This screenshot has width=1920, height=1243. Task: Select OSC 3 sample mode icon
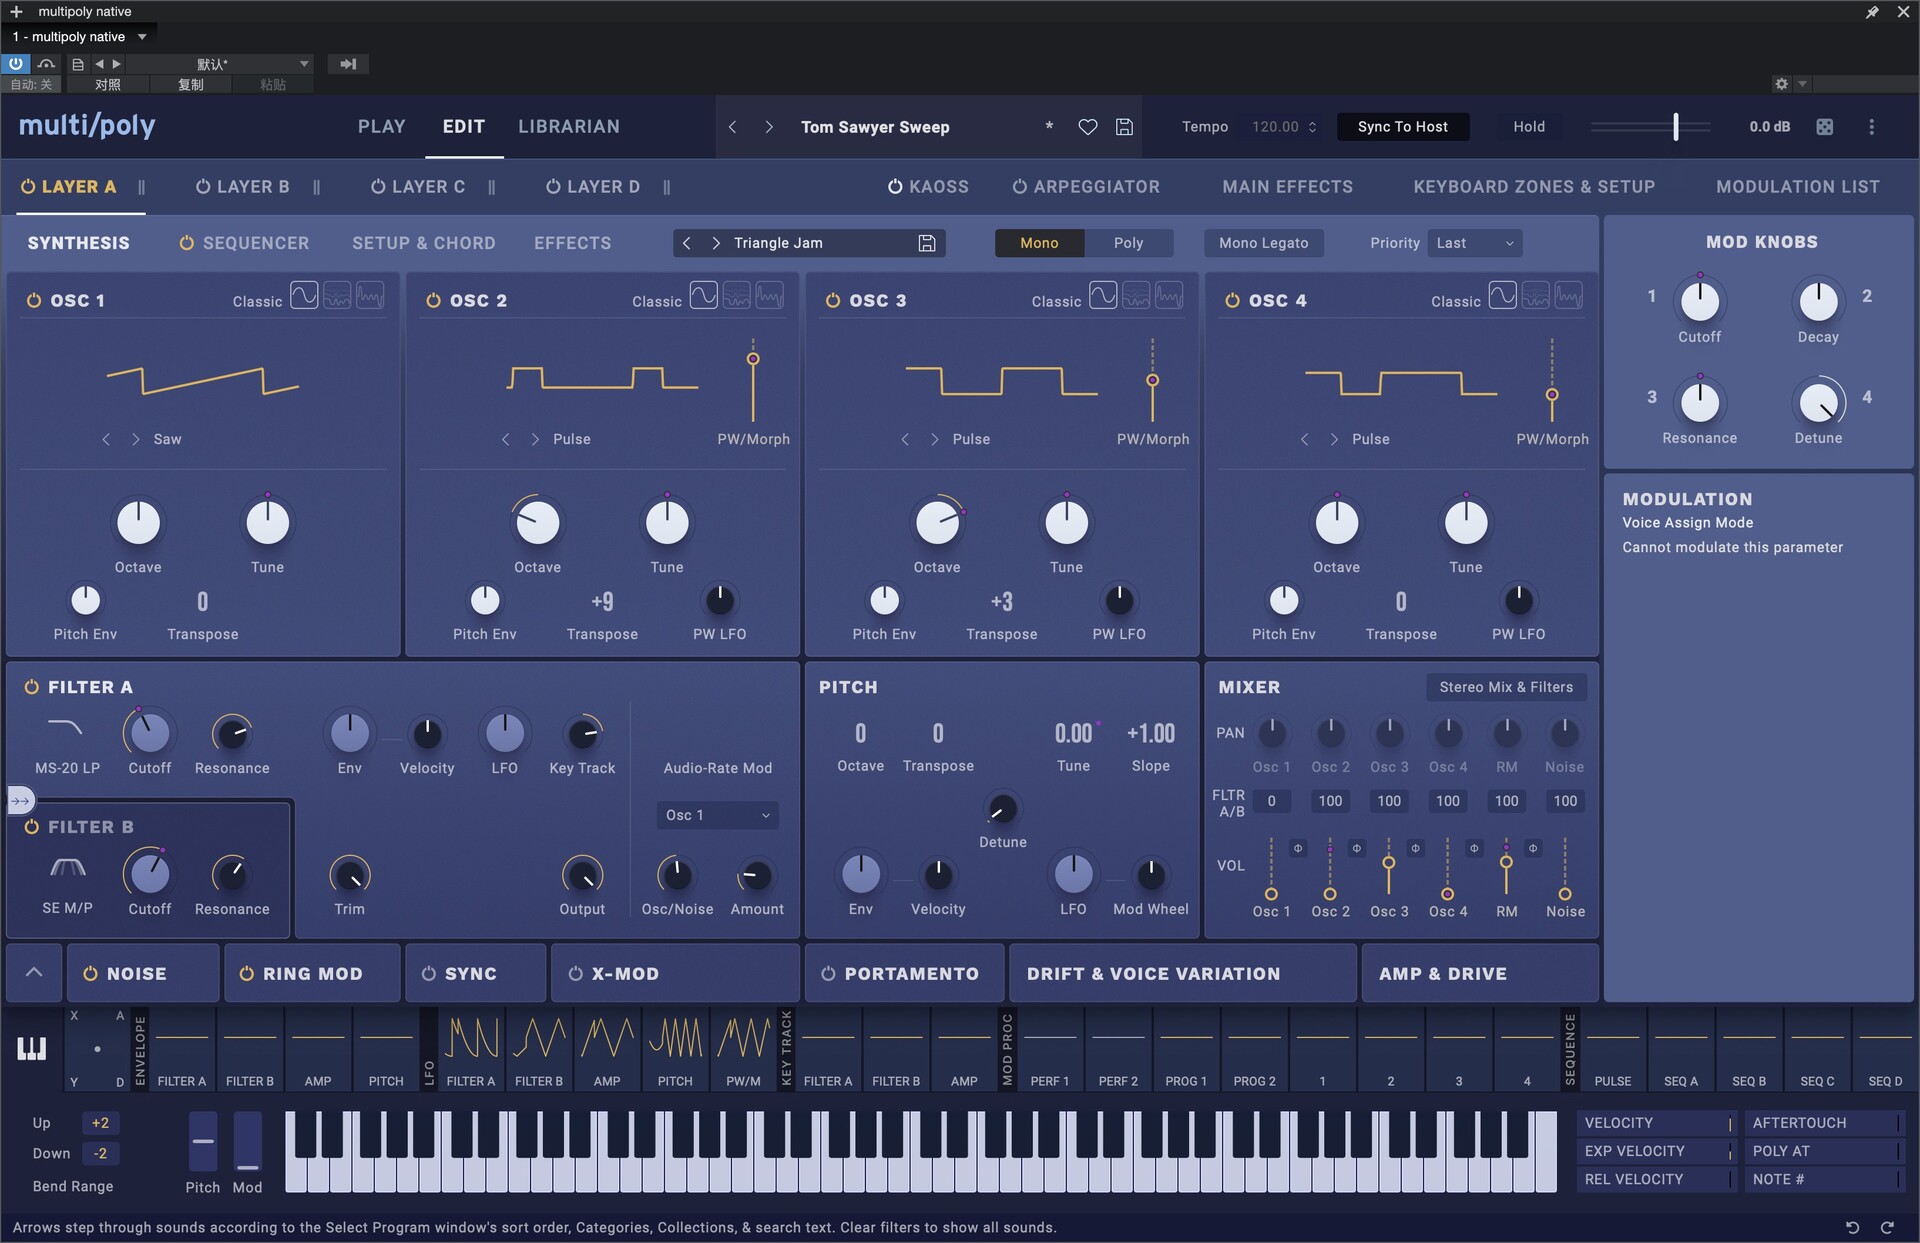pos(1169,296)
